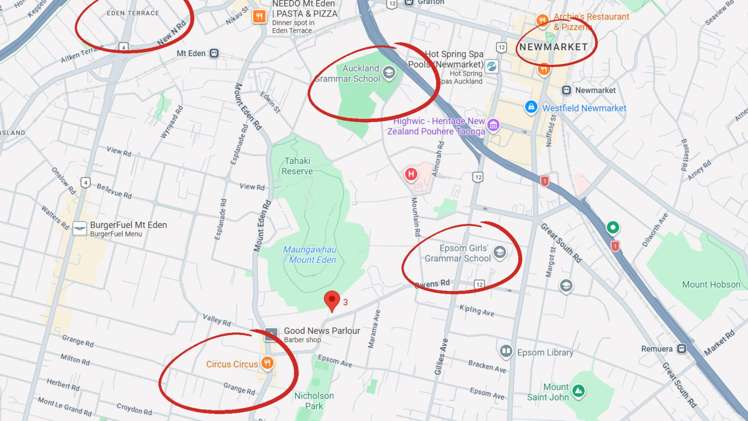
Task: Open the Good News Parlour marker
Action: [271, 334]
